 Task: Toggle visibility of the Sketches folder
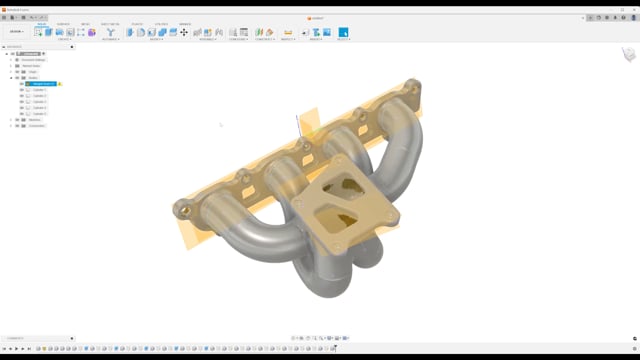click(x=18, y=120)
